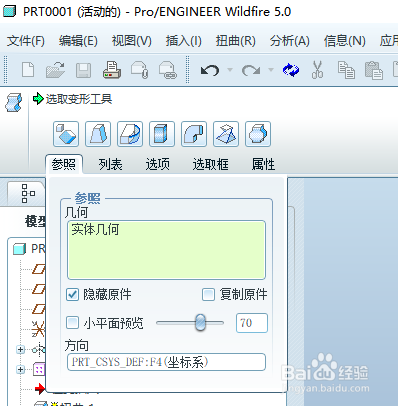This screenshot has height=406, width=398.
Task: Open the 插入(I) menu
Action: pos(184,41)
